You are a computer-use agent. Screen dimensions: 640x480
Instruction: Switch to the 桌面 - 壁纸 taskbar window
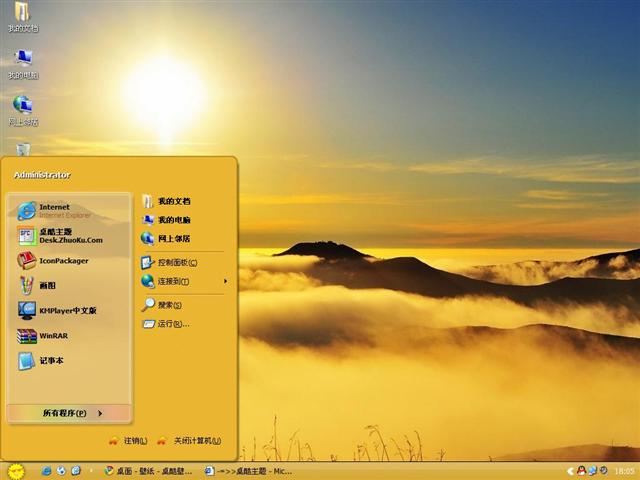coord(149,471)
